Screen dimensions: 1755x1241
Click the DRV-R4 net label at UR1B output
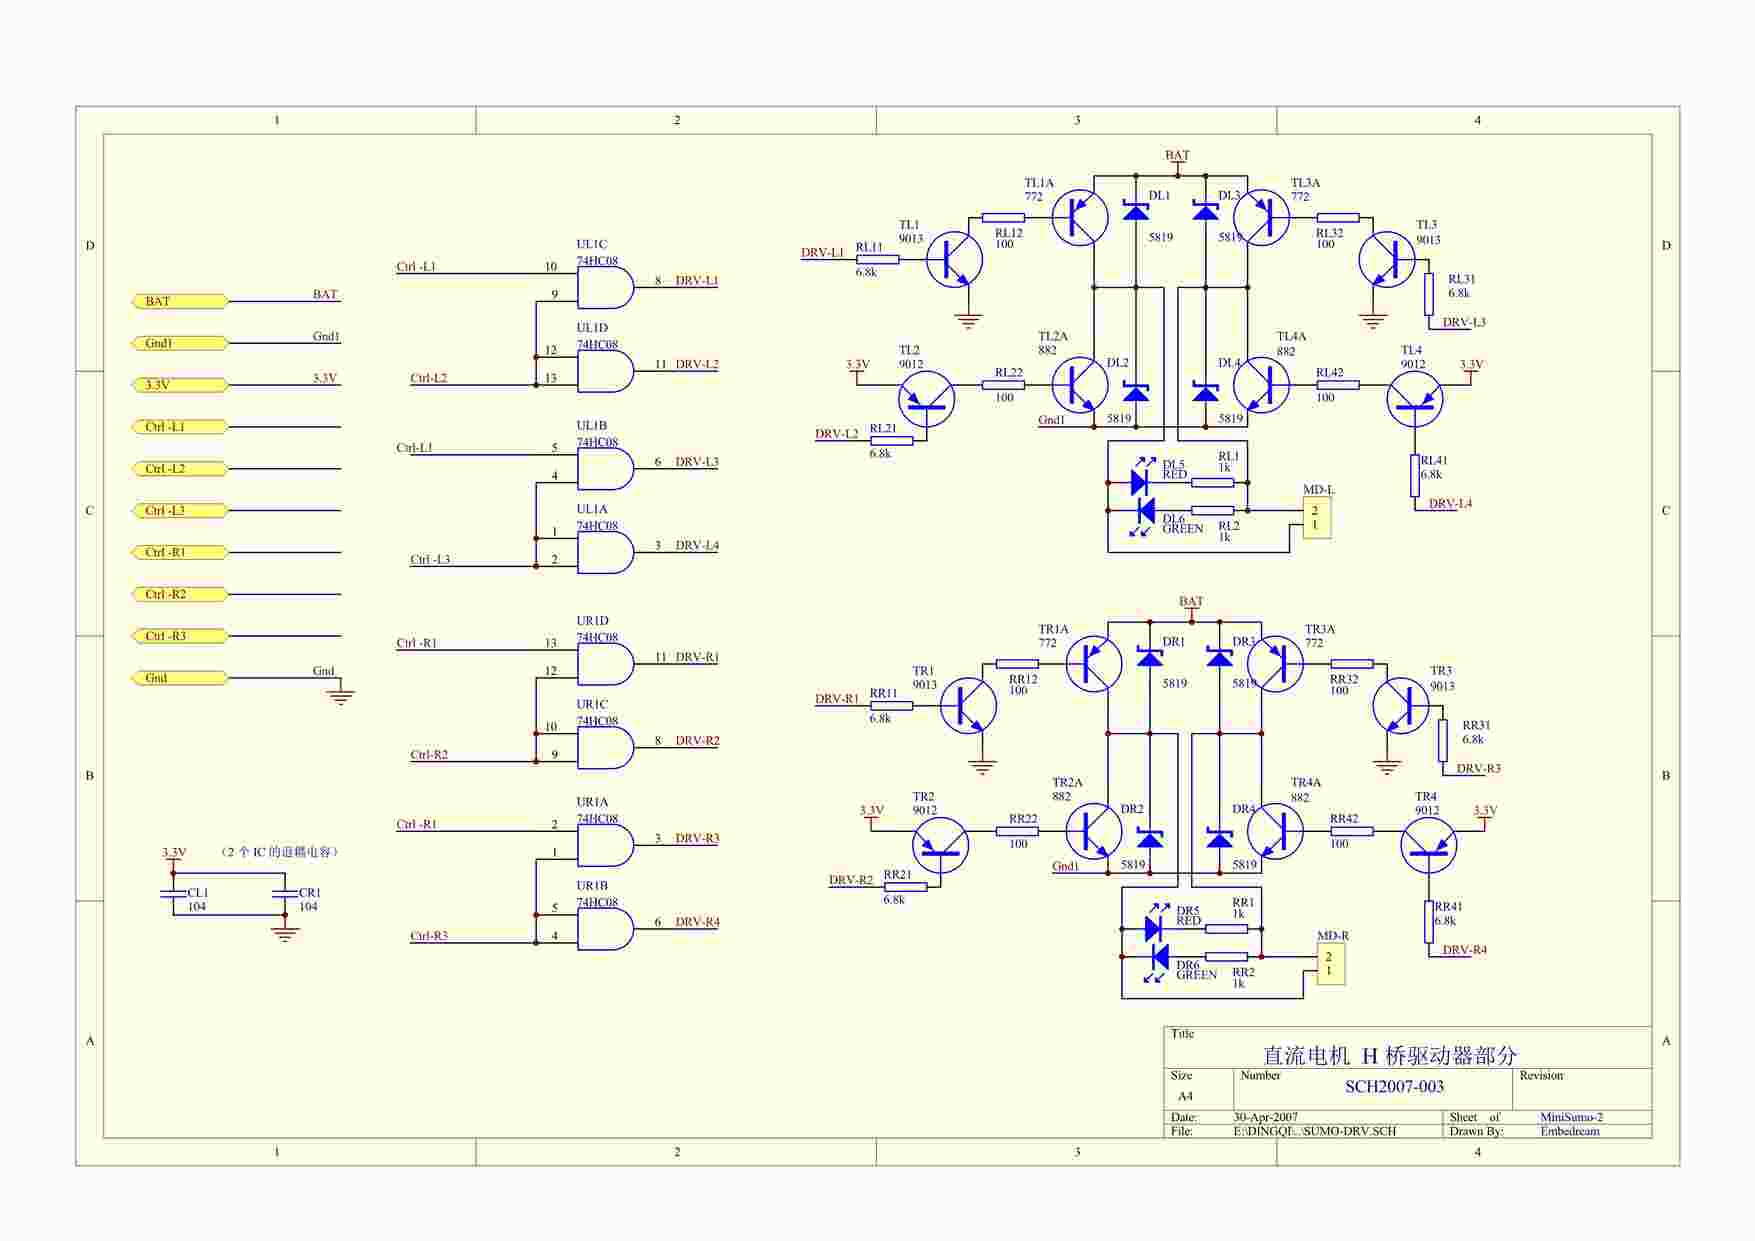[x=697, y=922]
